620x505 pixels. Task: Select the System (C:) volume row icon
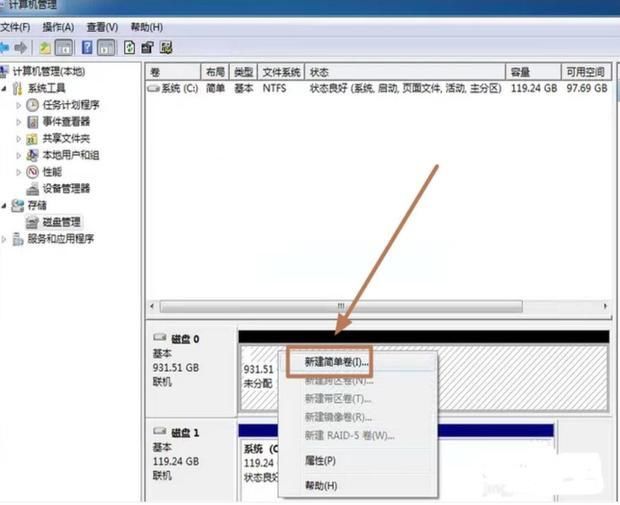[x=153, y=88]
